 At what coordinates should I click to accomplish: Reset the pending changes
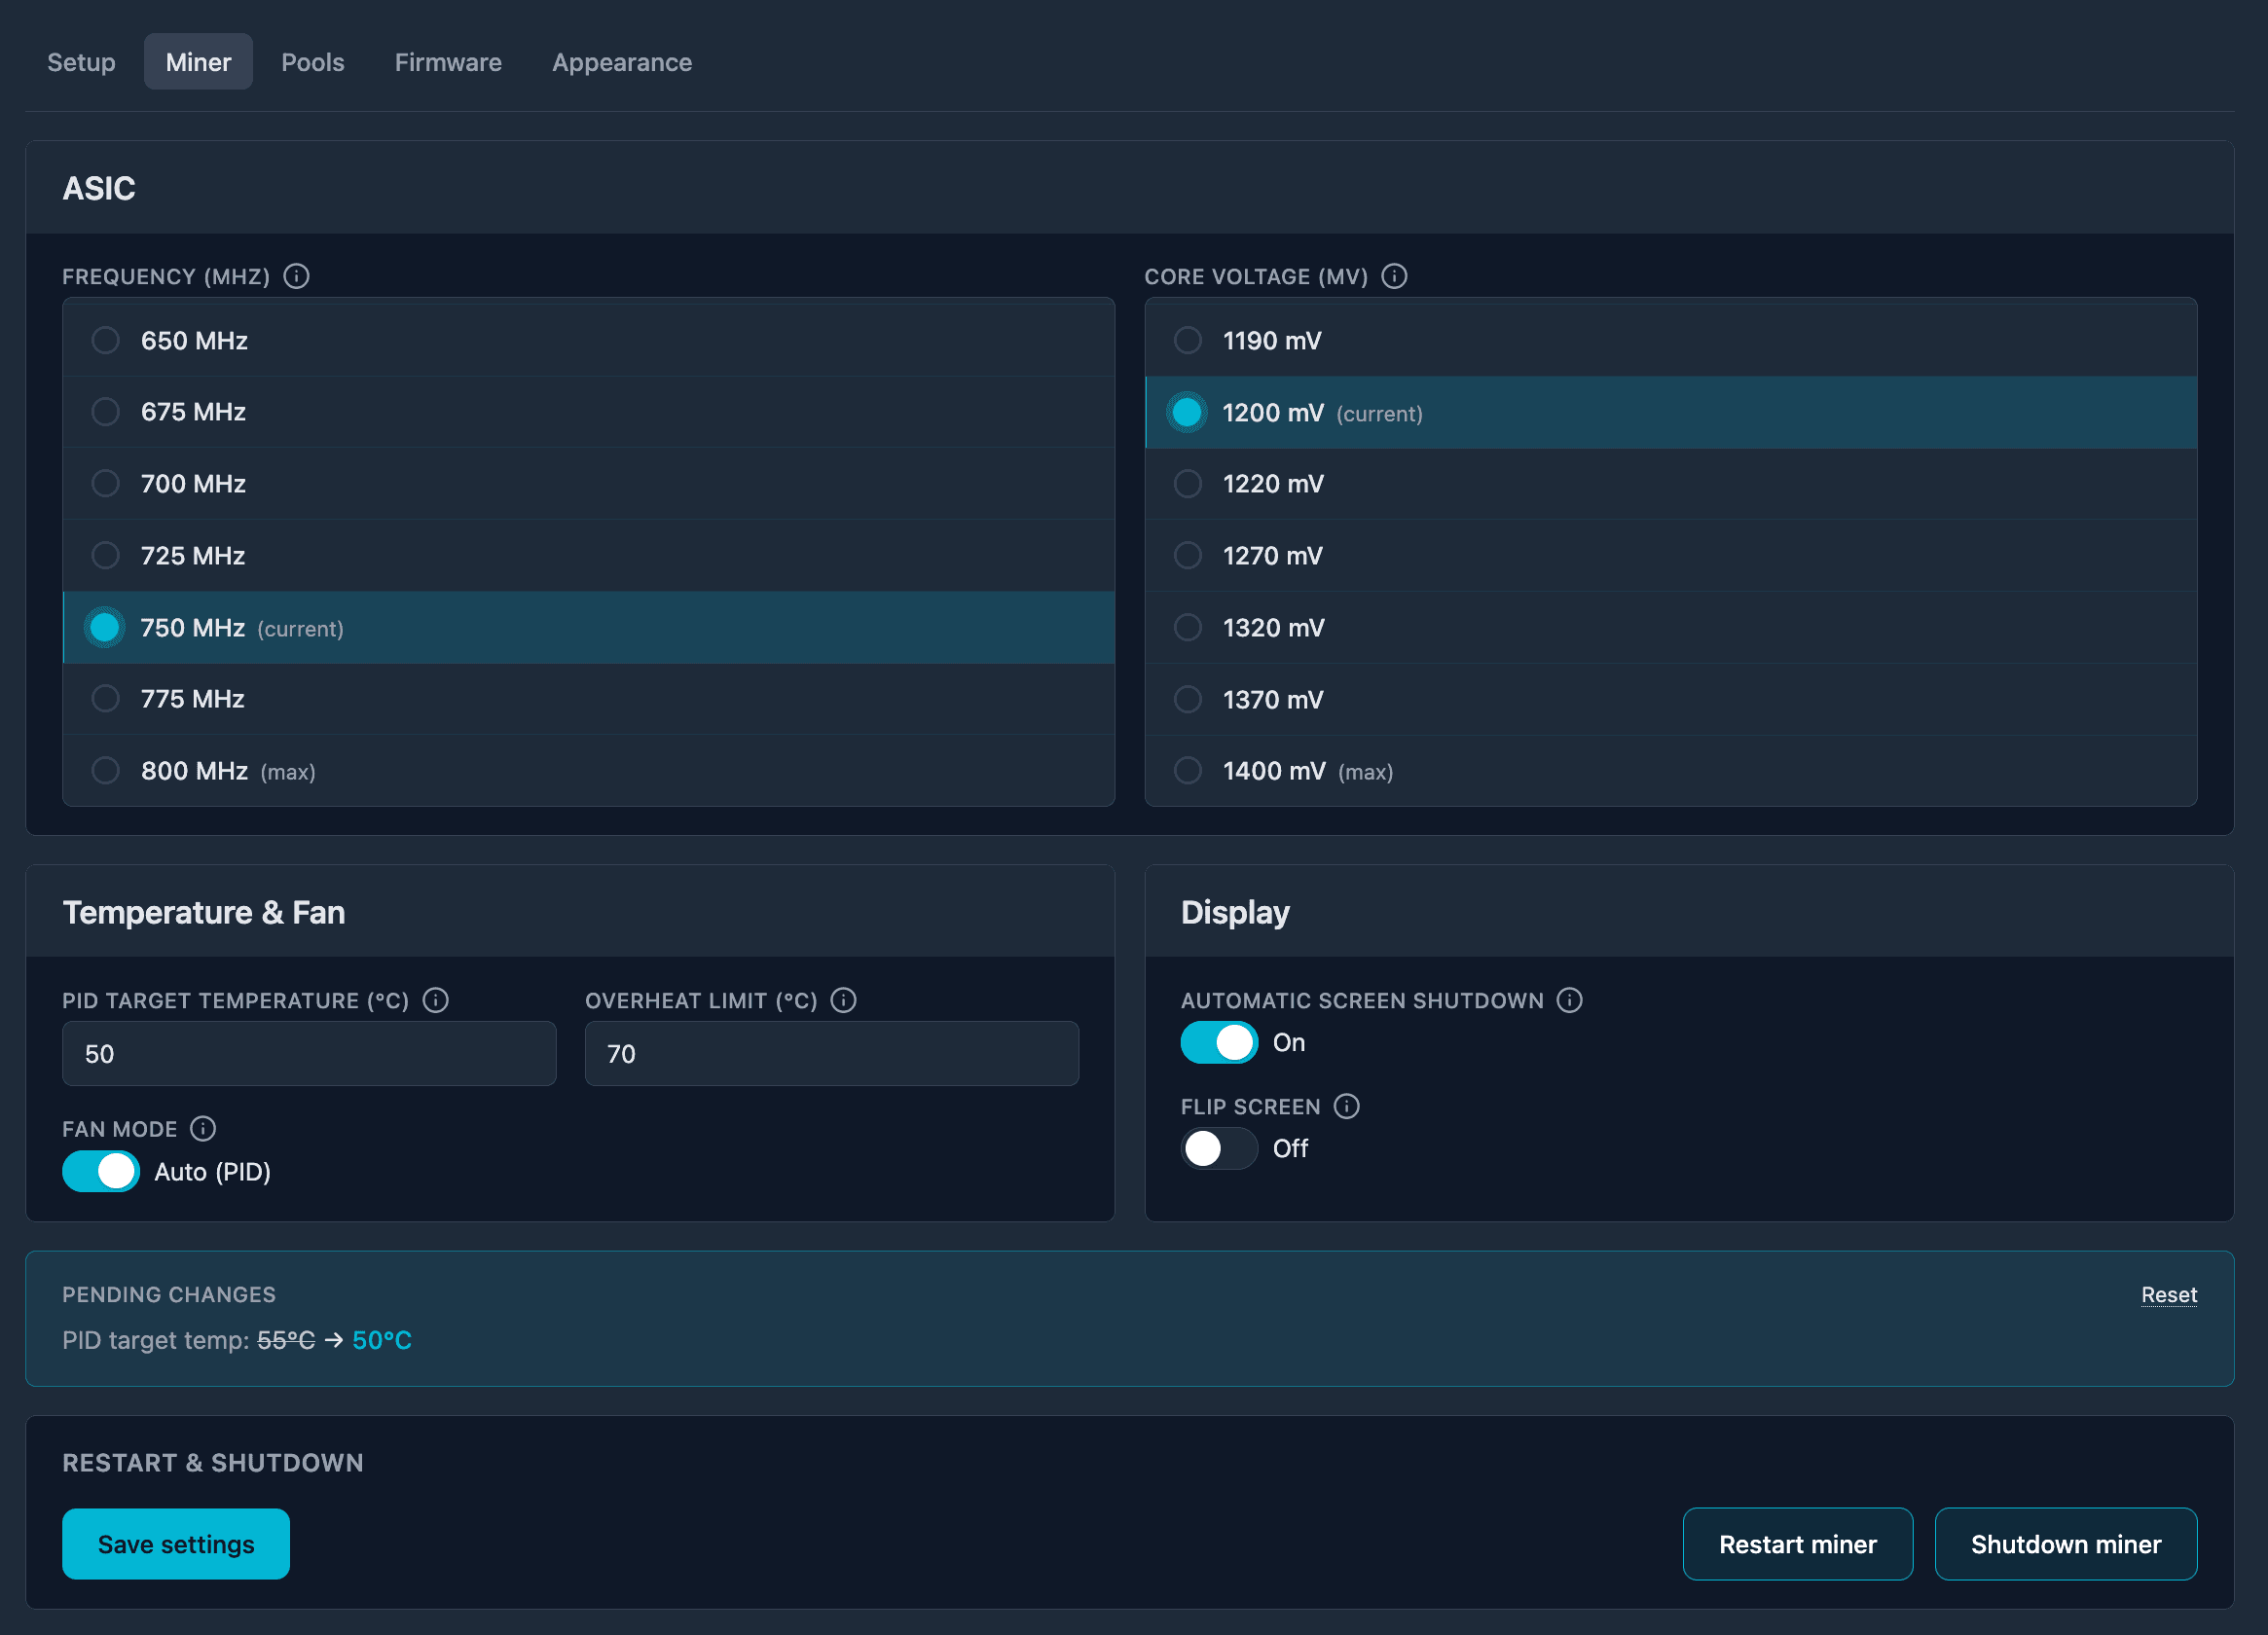click(x=2168, y=1294)
